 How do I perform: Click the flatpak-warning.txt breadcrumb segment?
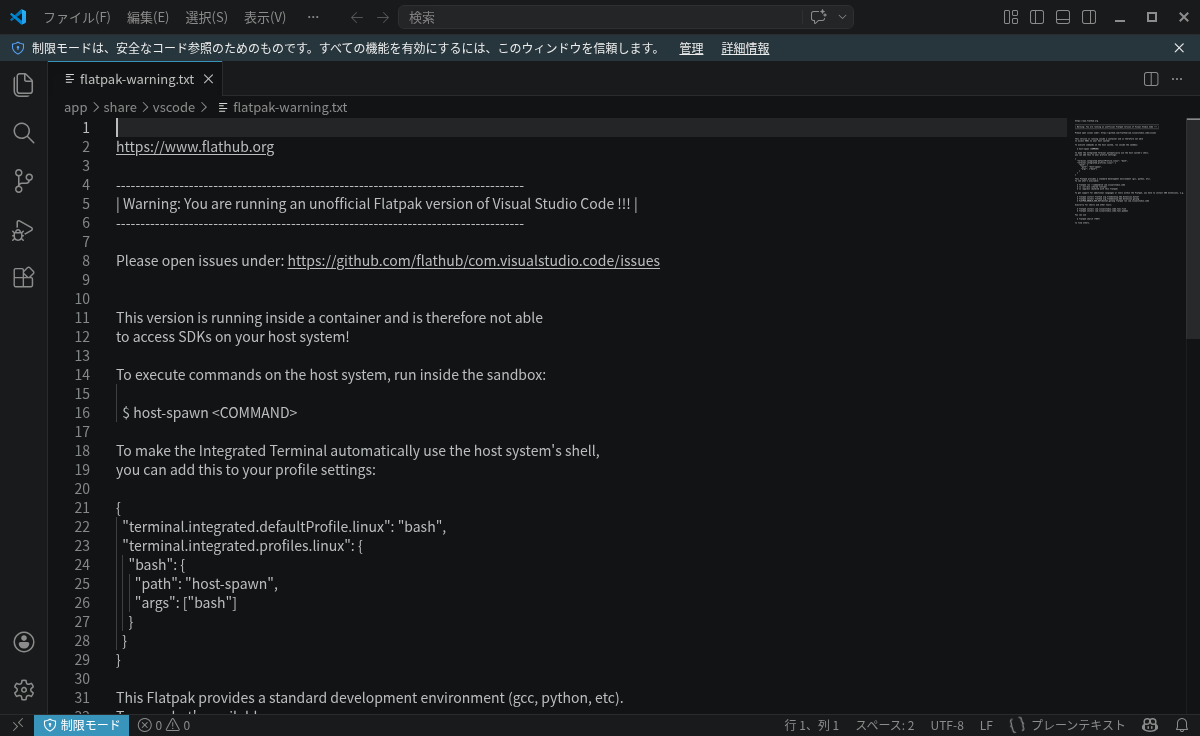click(290, 107)
